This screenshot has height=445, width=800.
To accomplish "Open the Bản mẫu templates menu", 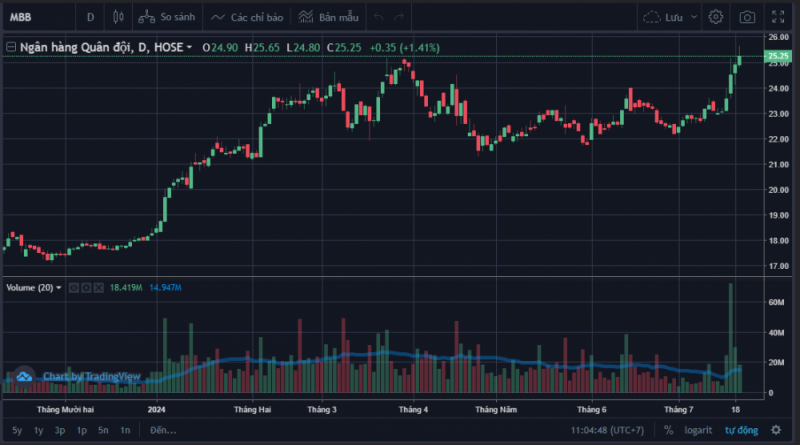I will click(x=328, y=17).
